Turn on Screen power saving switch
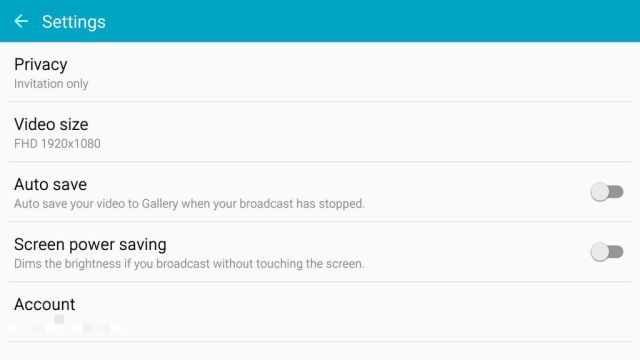 pyautogui.click(x=607, y=252)
